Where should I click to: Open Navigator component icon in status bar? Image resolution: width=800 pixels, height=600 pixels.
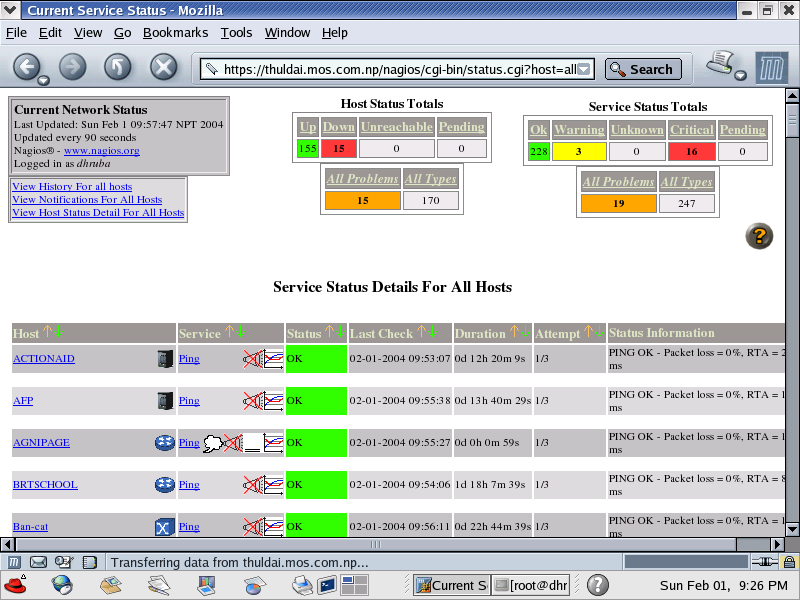tap(14, 562)
